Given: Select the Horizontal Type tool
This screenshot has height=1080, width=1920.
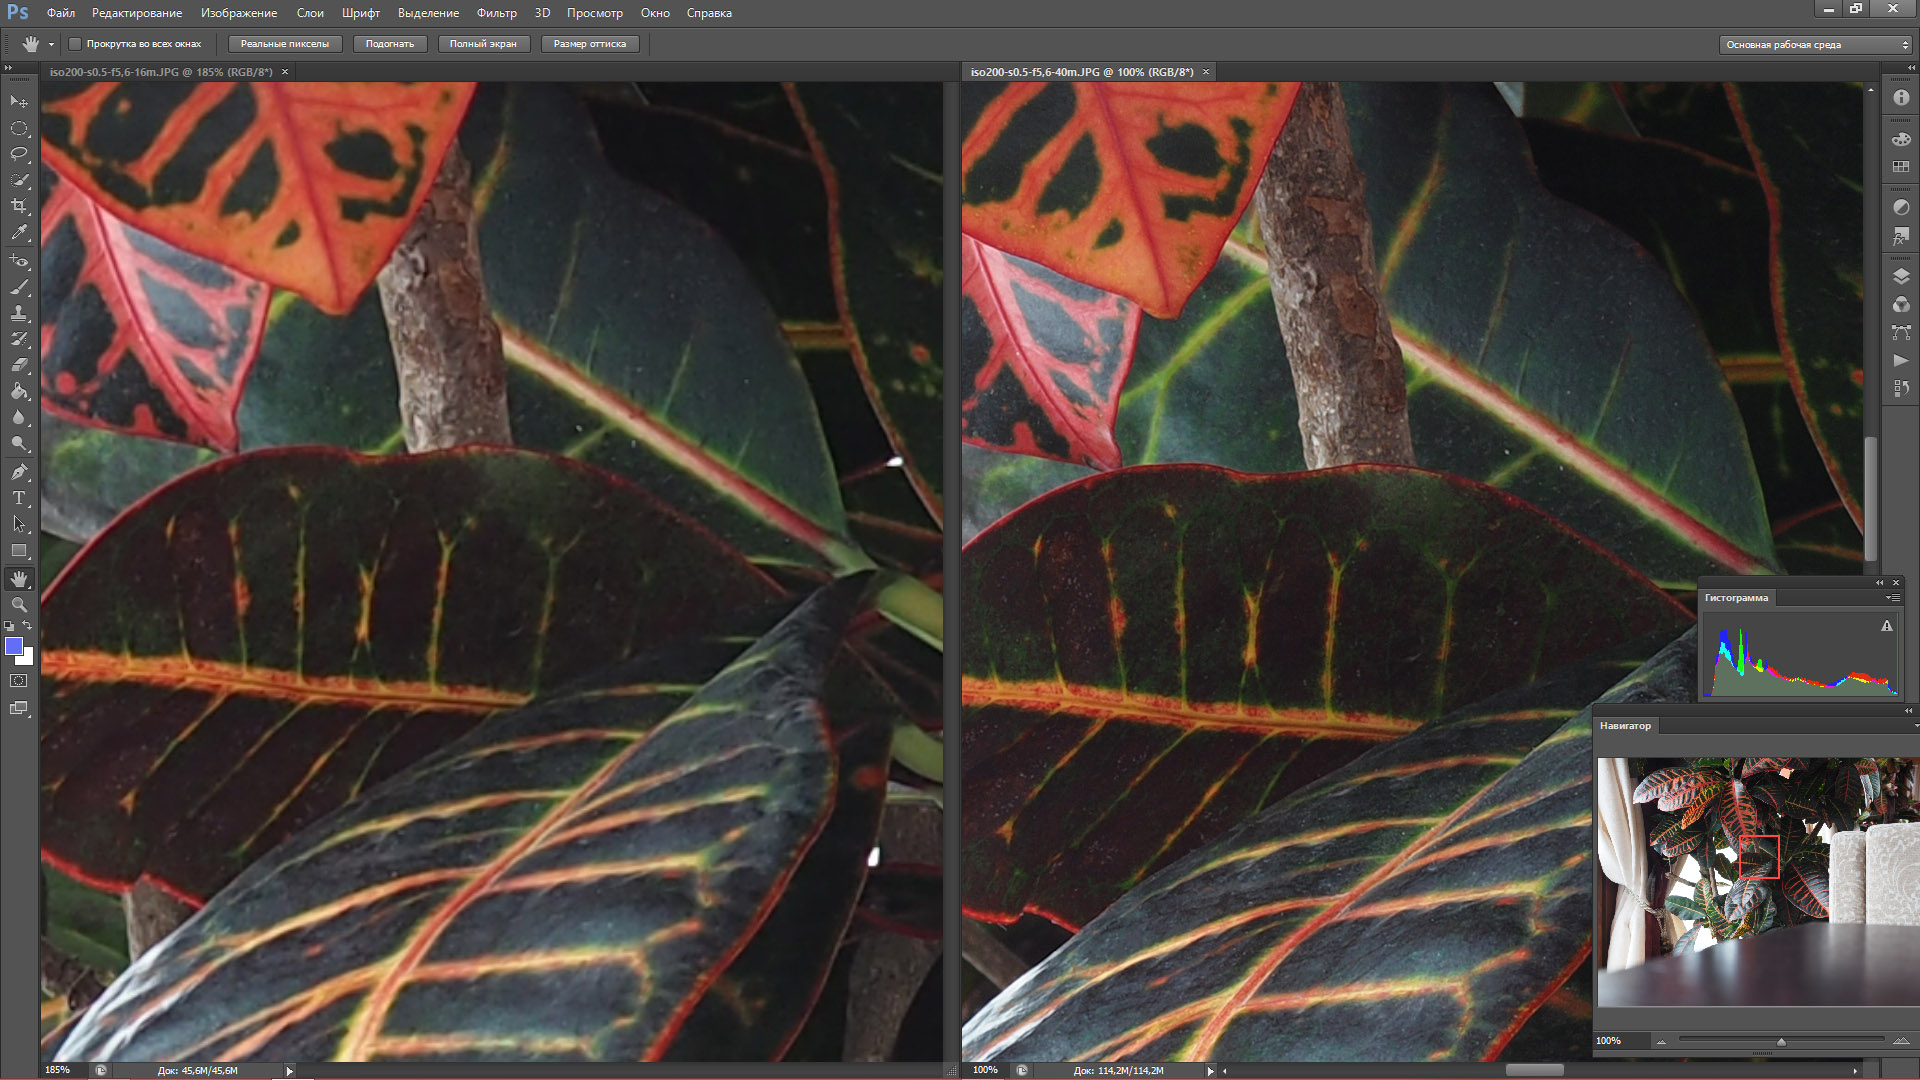Looking at the screenshot, I should tap(19, 498).
